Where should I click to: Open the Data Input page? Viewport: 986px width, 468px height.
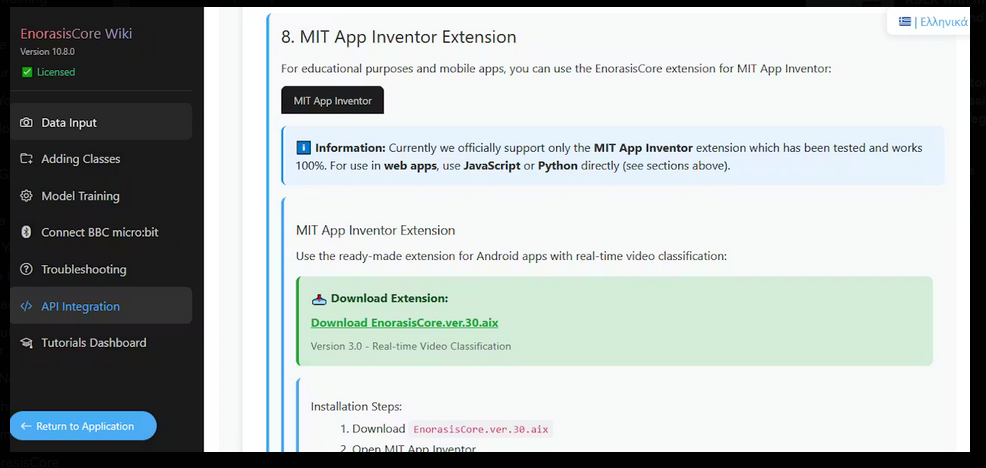[x=101, y=122]
